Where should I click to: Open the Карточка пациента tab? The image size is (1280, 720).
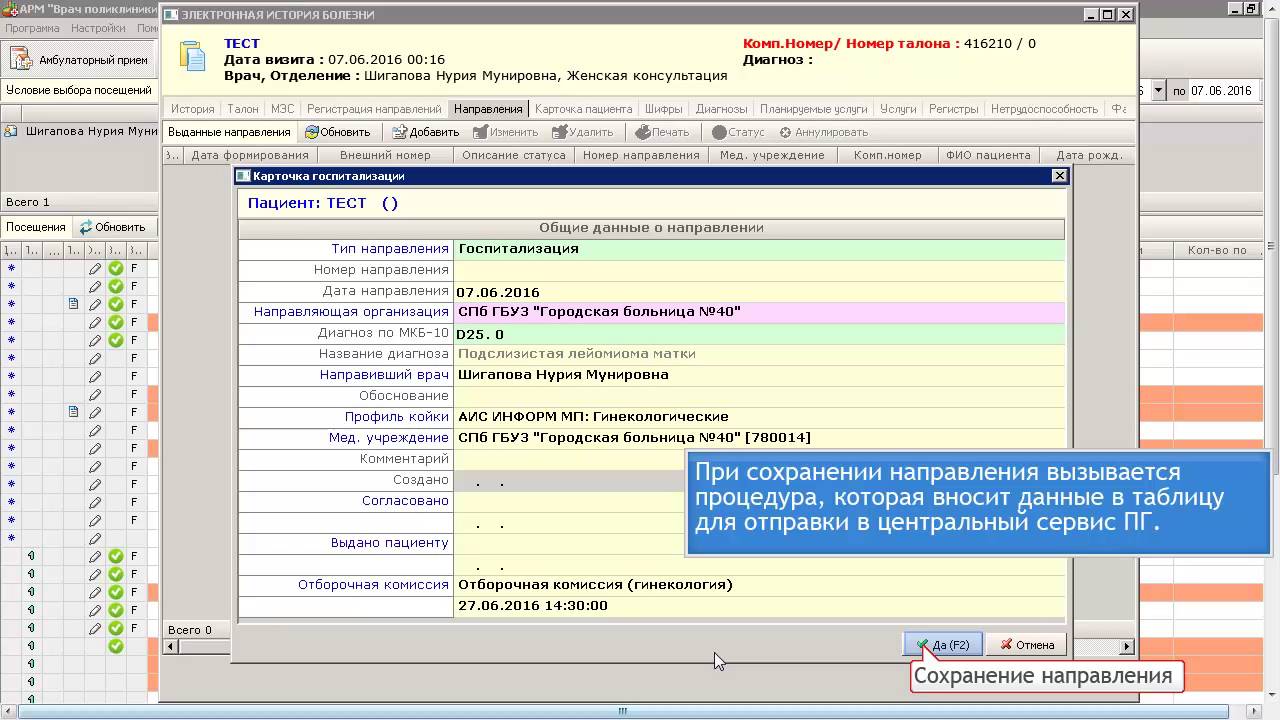(x=583, y=109)
